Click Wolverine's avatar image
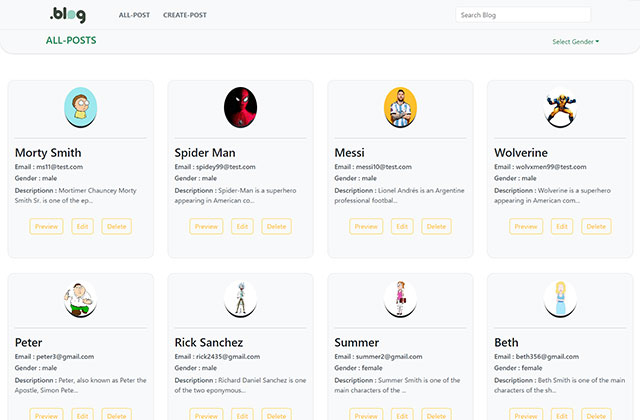This screenshot has height=420, width=640. (560, 107)
